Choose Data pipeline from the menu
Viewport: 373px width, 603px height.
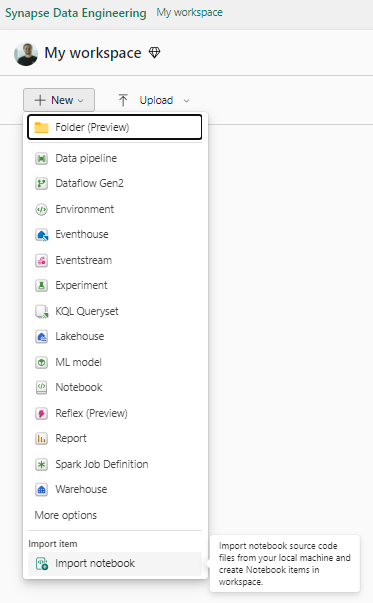point(115,158)
